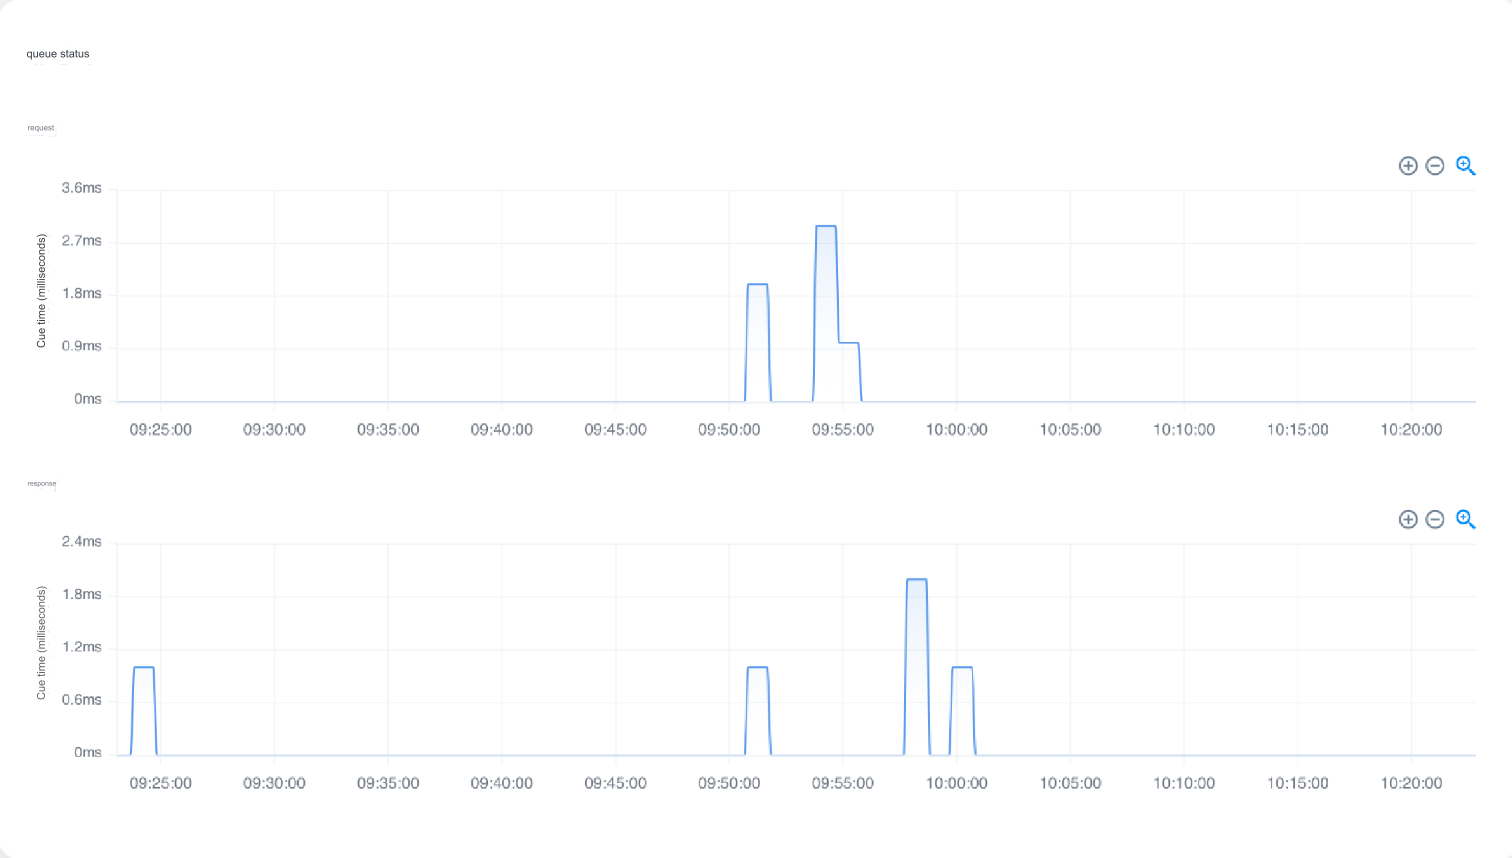1512x858 pixels.
Task: Click the 0ms label on the response chart
Action: 88,753
